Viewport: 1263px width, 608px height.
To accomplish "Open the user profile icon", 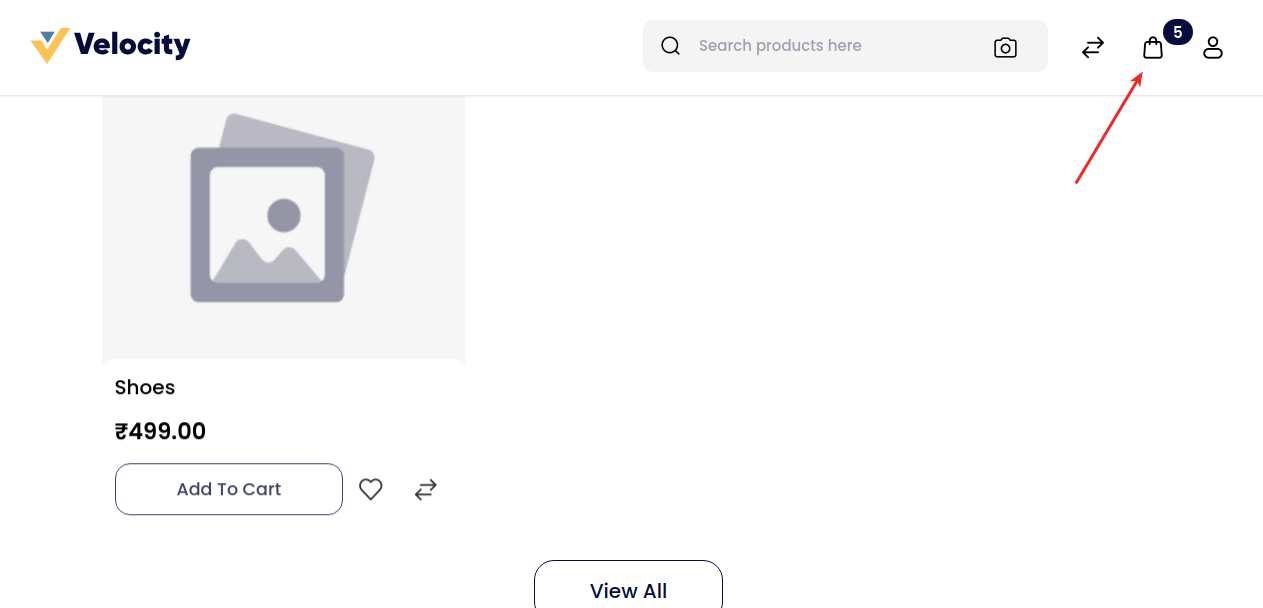I will pyautogui.click(x=1213, y=47).
